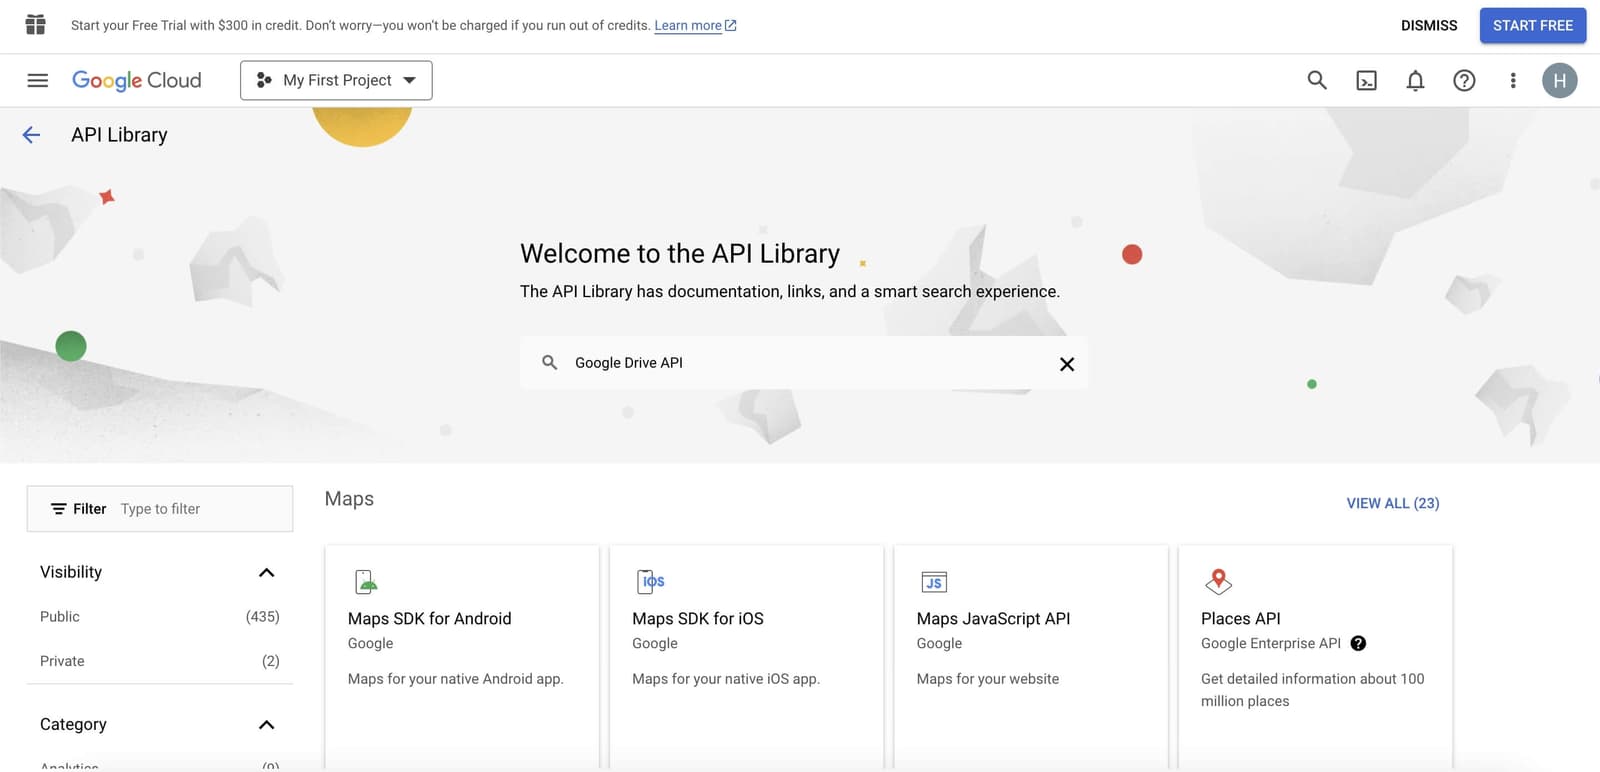Click the Maps section heading

349,499
